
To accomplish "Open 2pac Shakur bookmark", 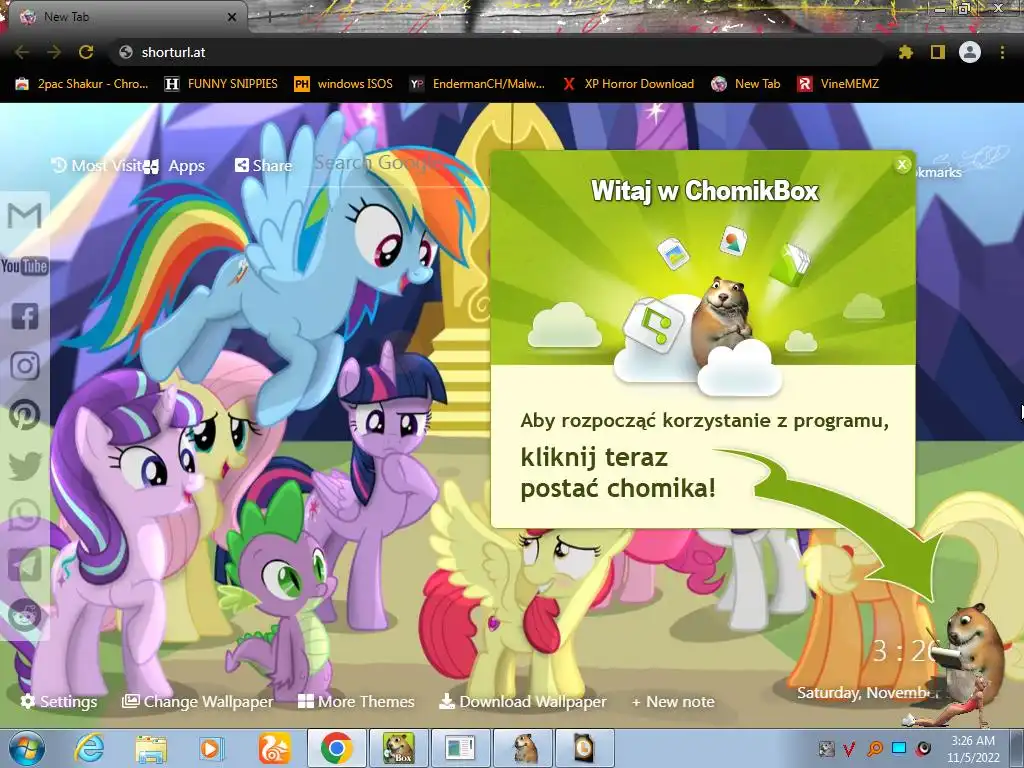I will (82, 84).
